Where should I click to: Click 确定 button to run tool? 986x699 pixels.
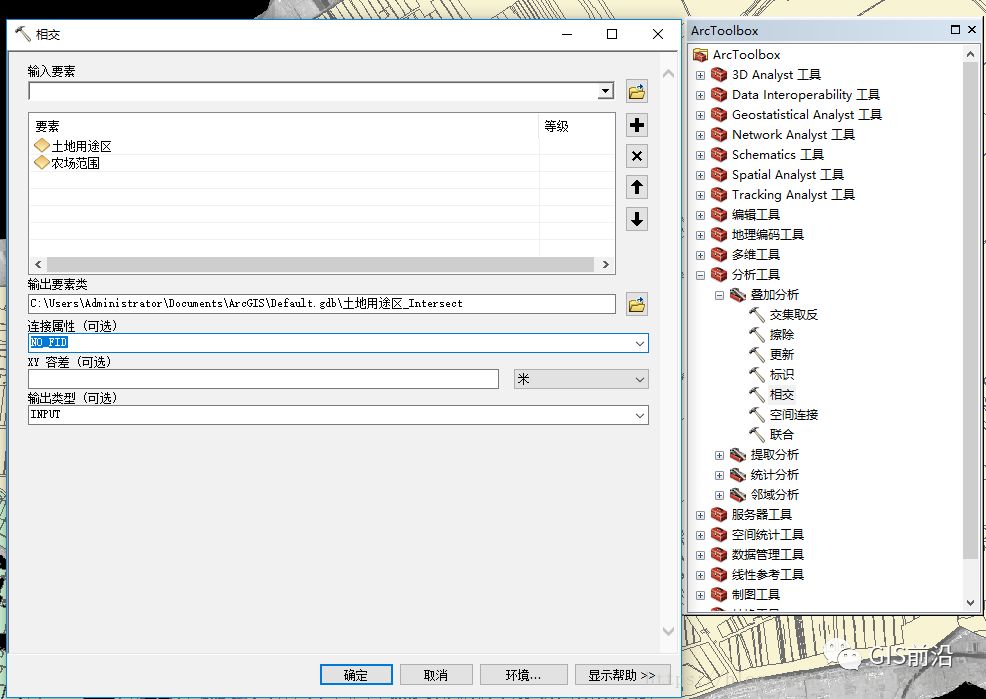[356, 675]
